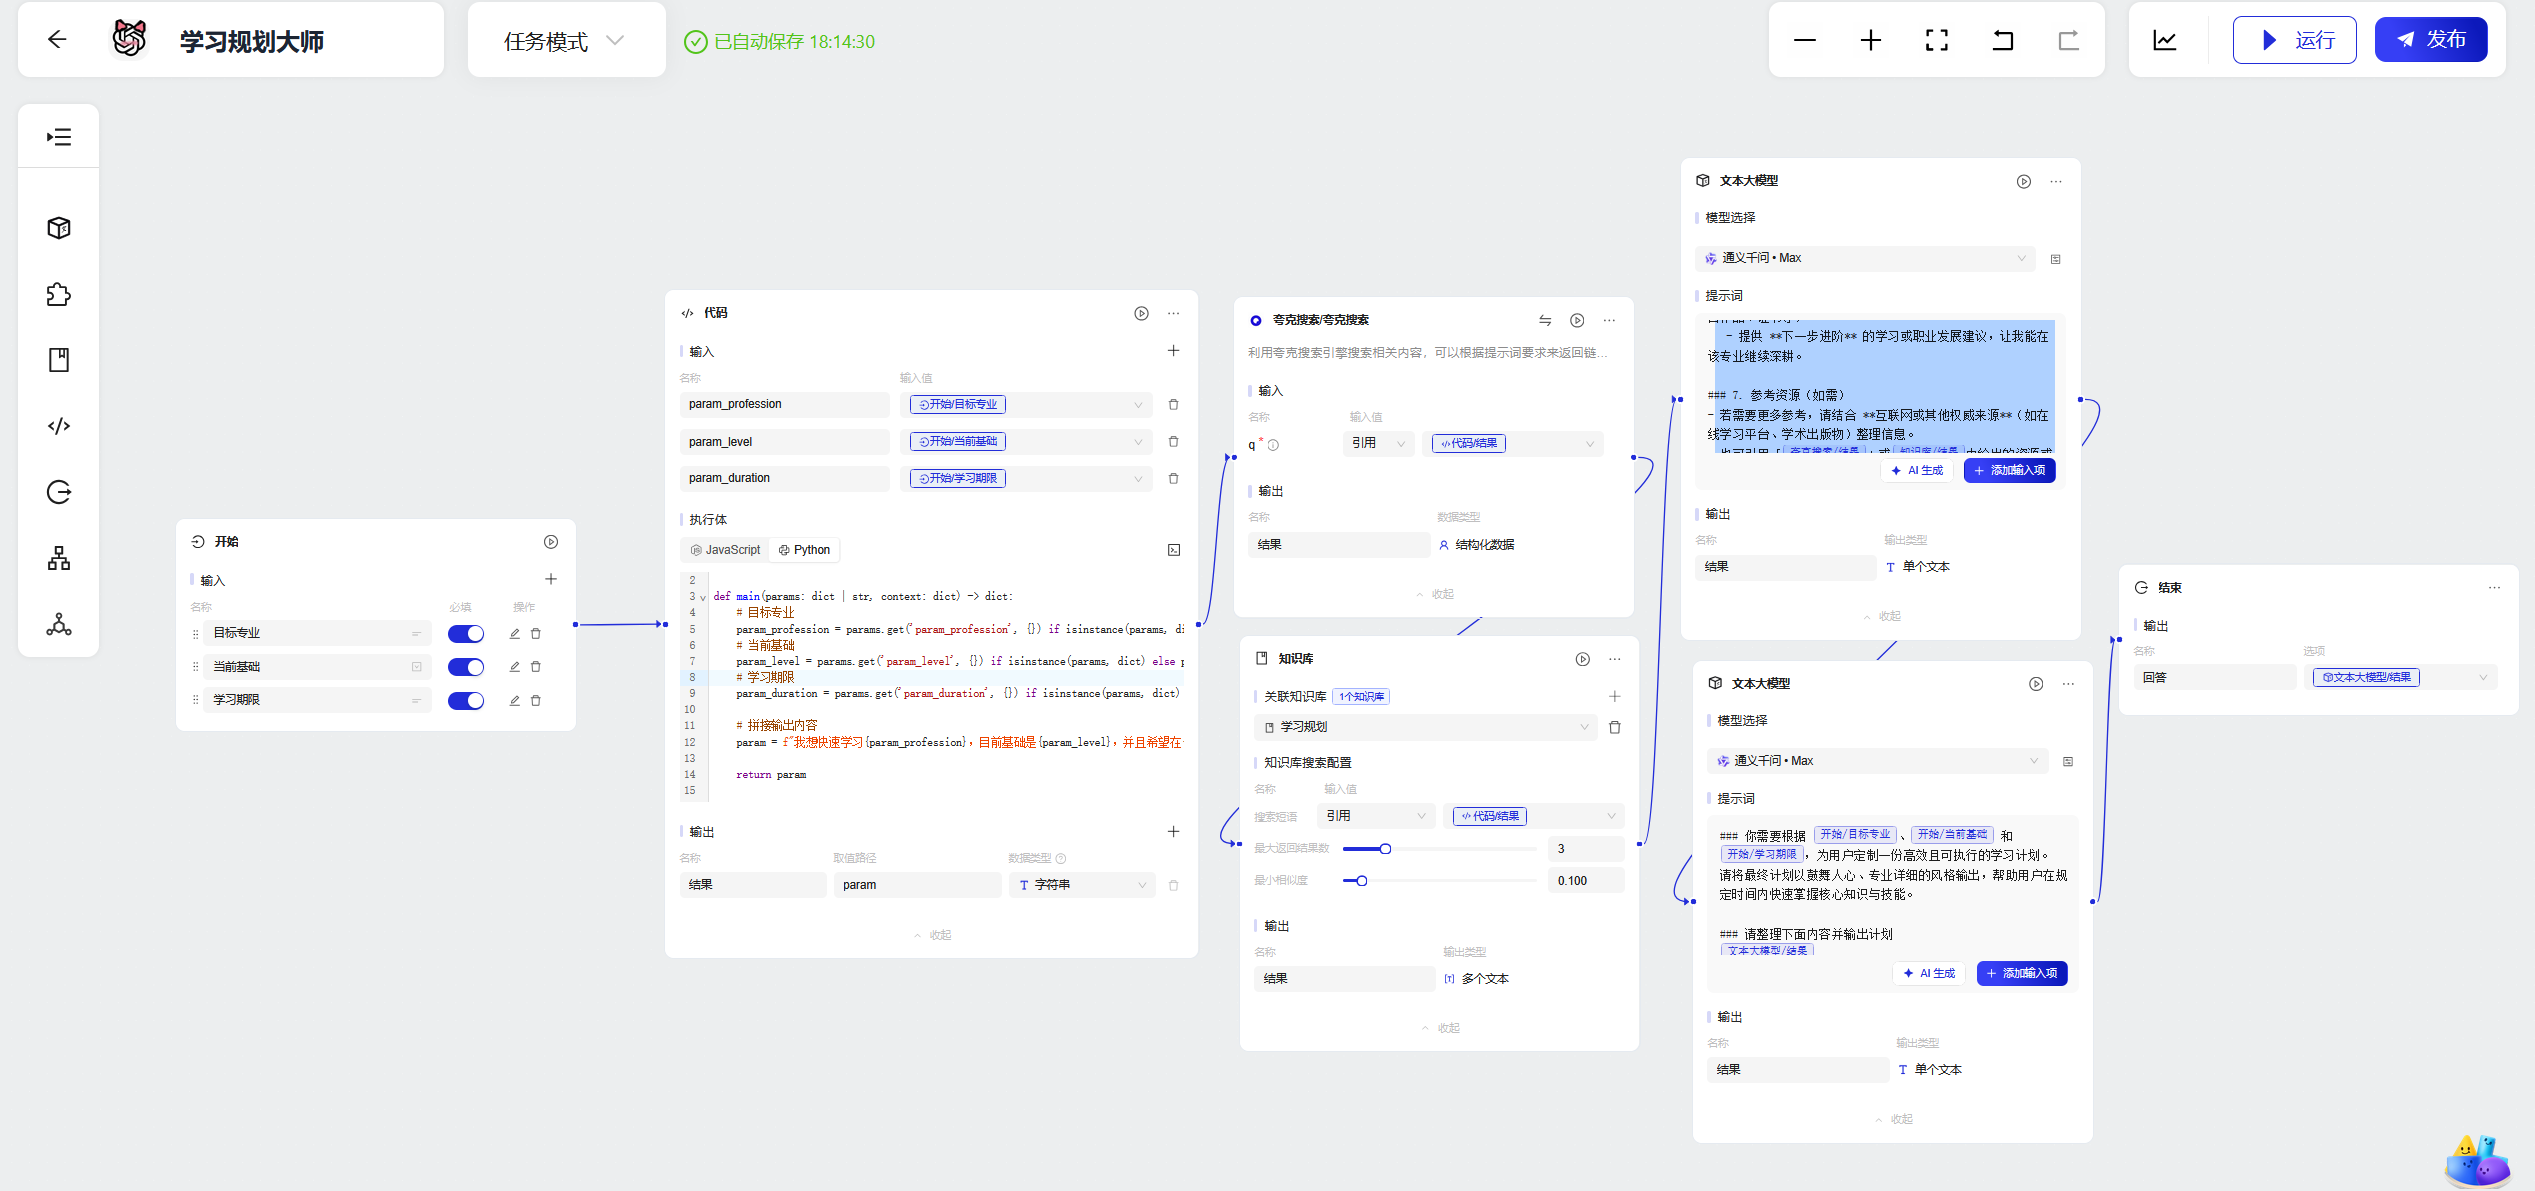Viewport: 2535px width, 1191px height.
Task: Click the code node icon in left sidebar
Action: [59, 426]
